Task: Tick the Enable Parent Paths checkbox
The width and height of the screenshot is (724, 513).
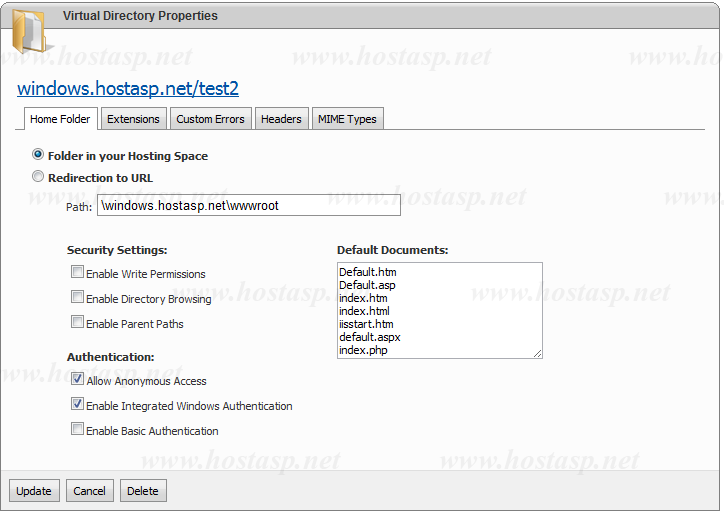Action: [x=77, y=322]
